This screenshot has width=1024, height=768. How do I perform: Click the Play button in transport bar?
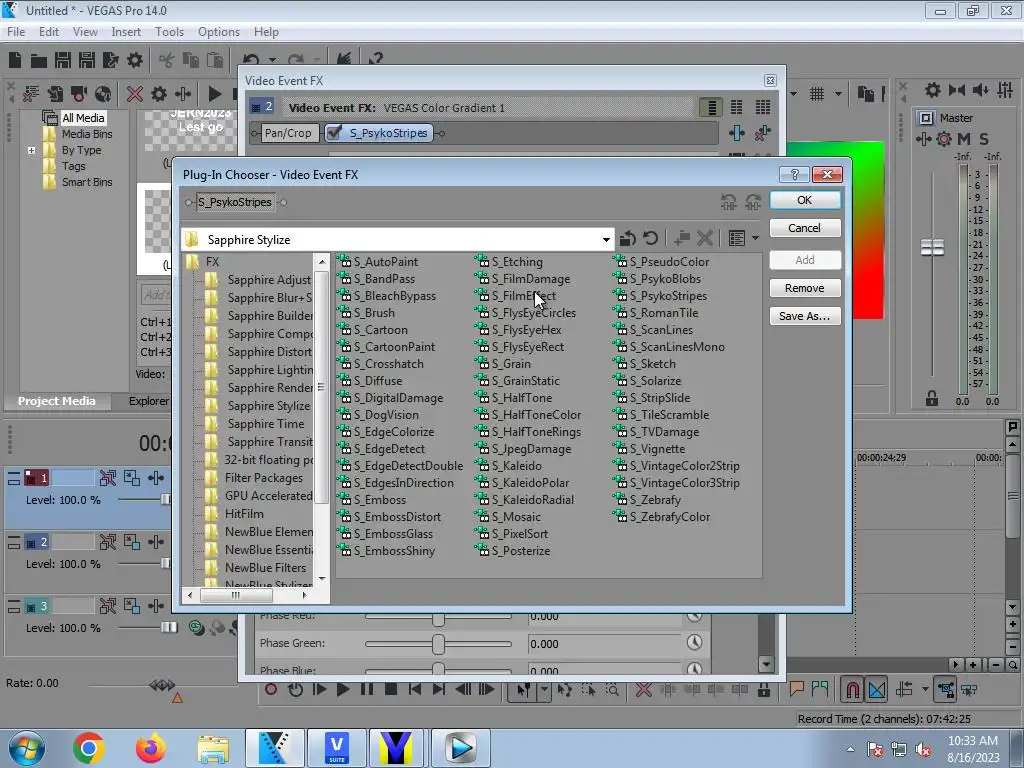click(x=342, y=689)
